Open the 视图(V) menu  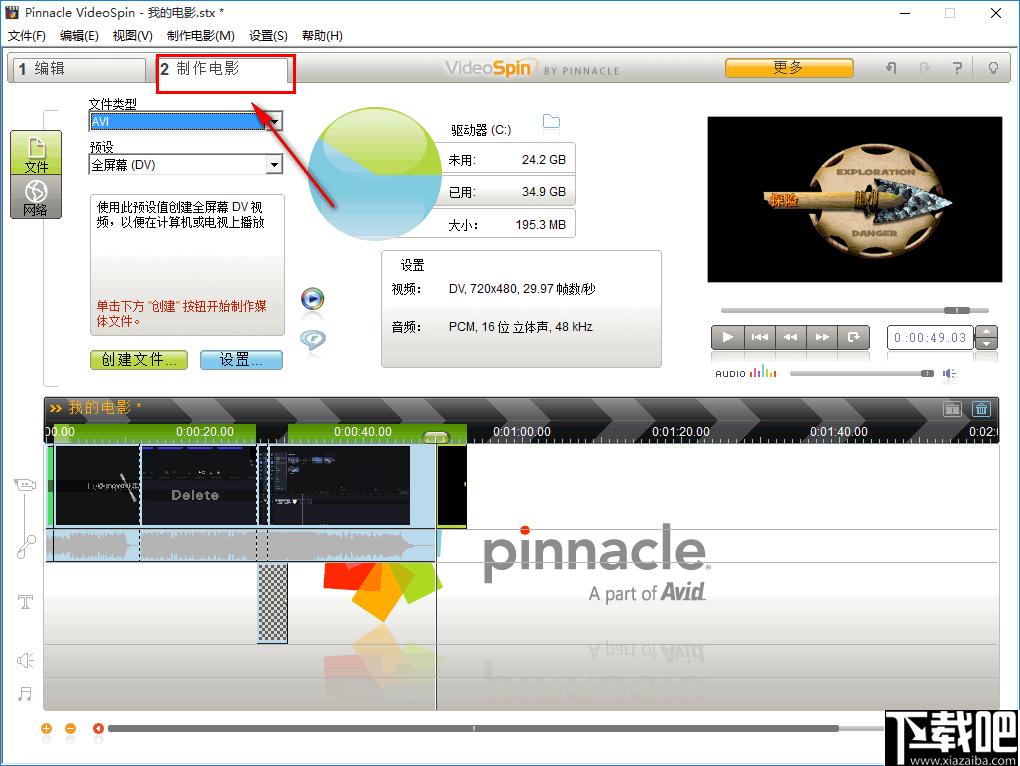coord(133,36)
